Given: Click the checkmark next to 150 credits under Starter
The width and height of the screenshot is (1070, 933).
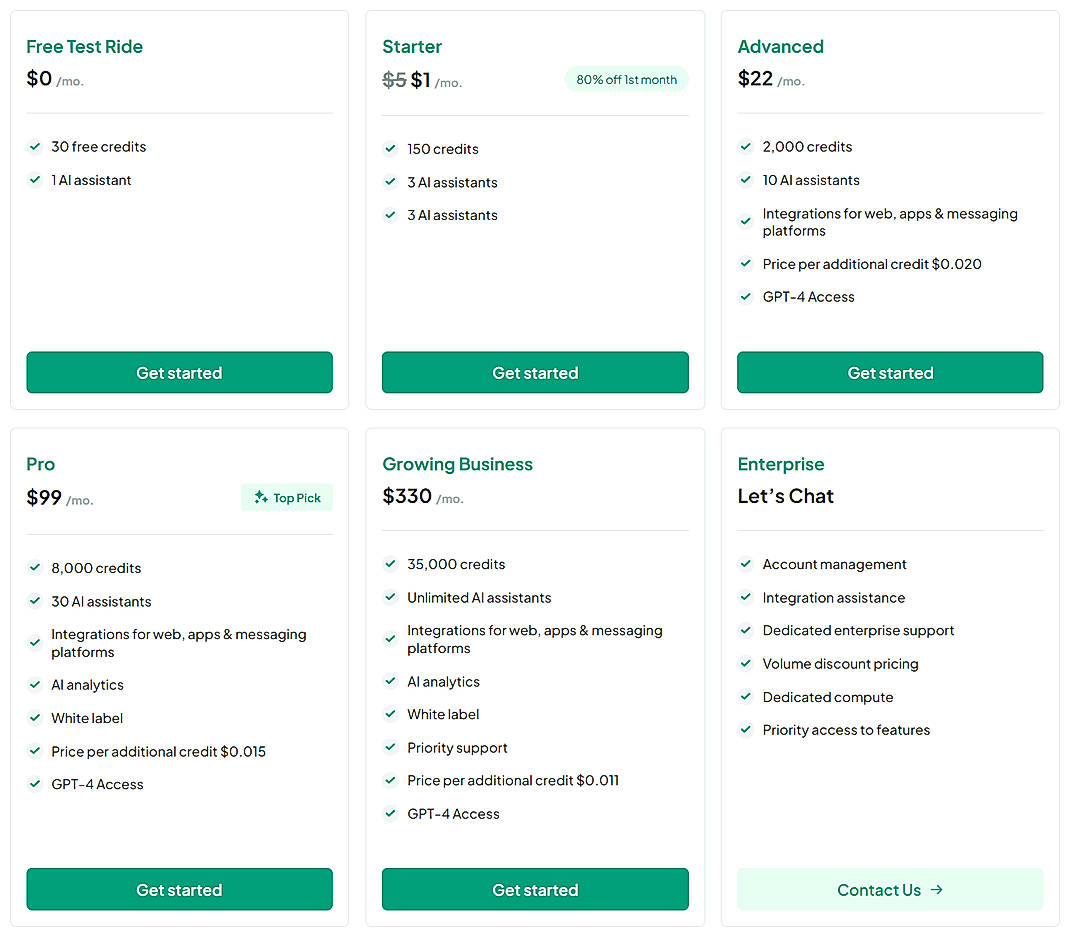Looking at the screenshot, I should pos(390,149).
